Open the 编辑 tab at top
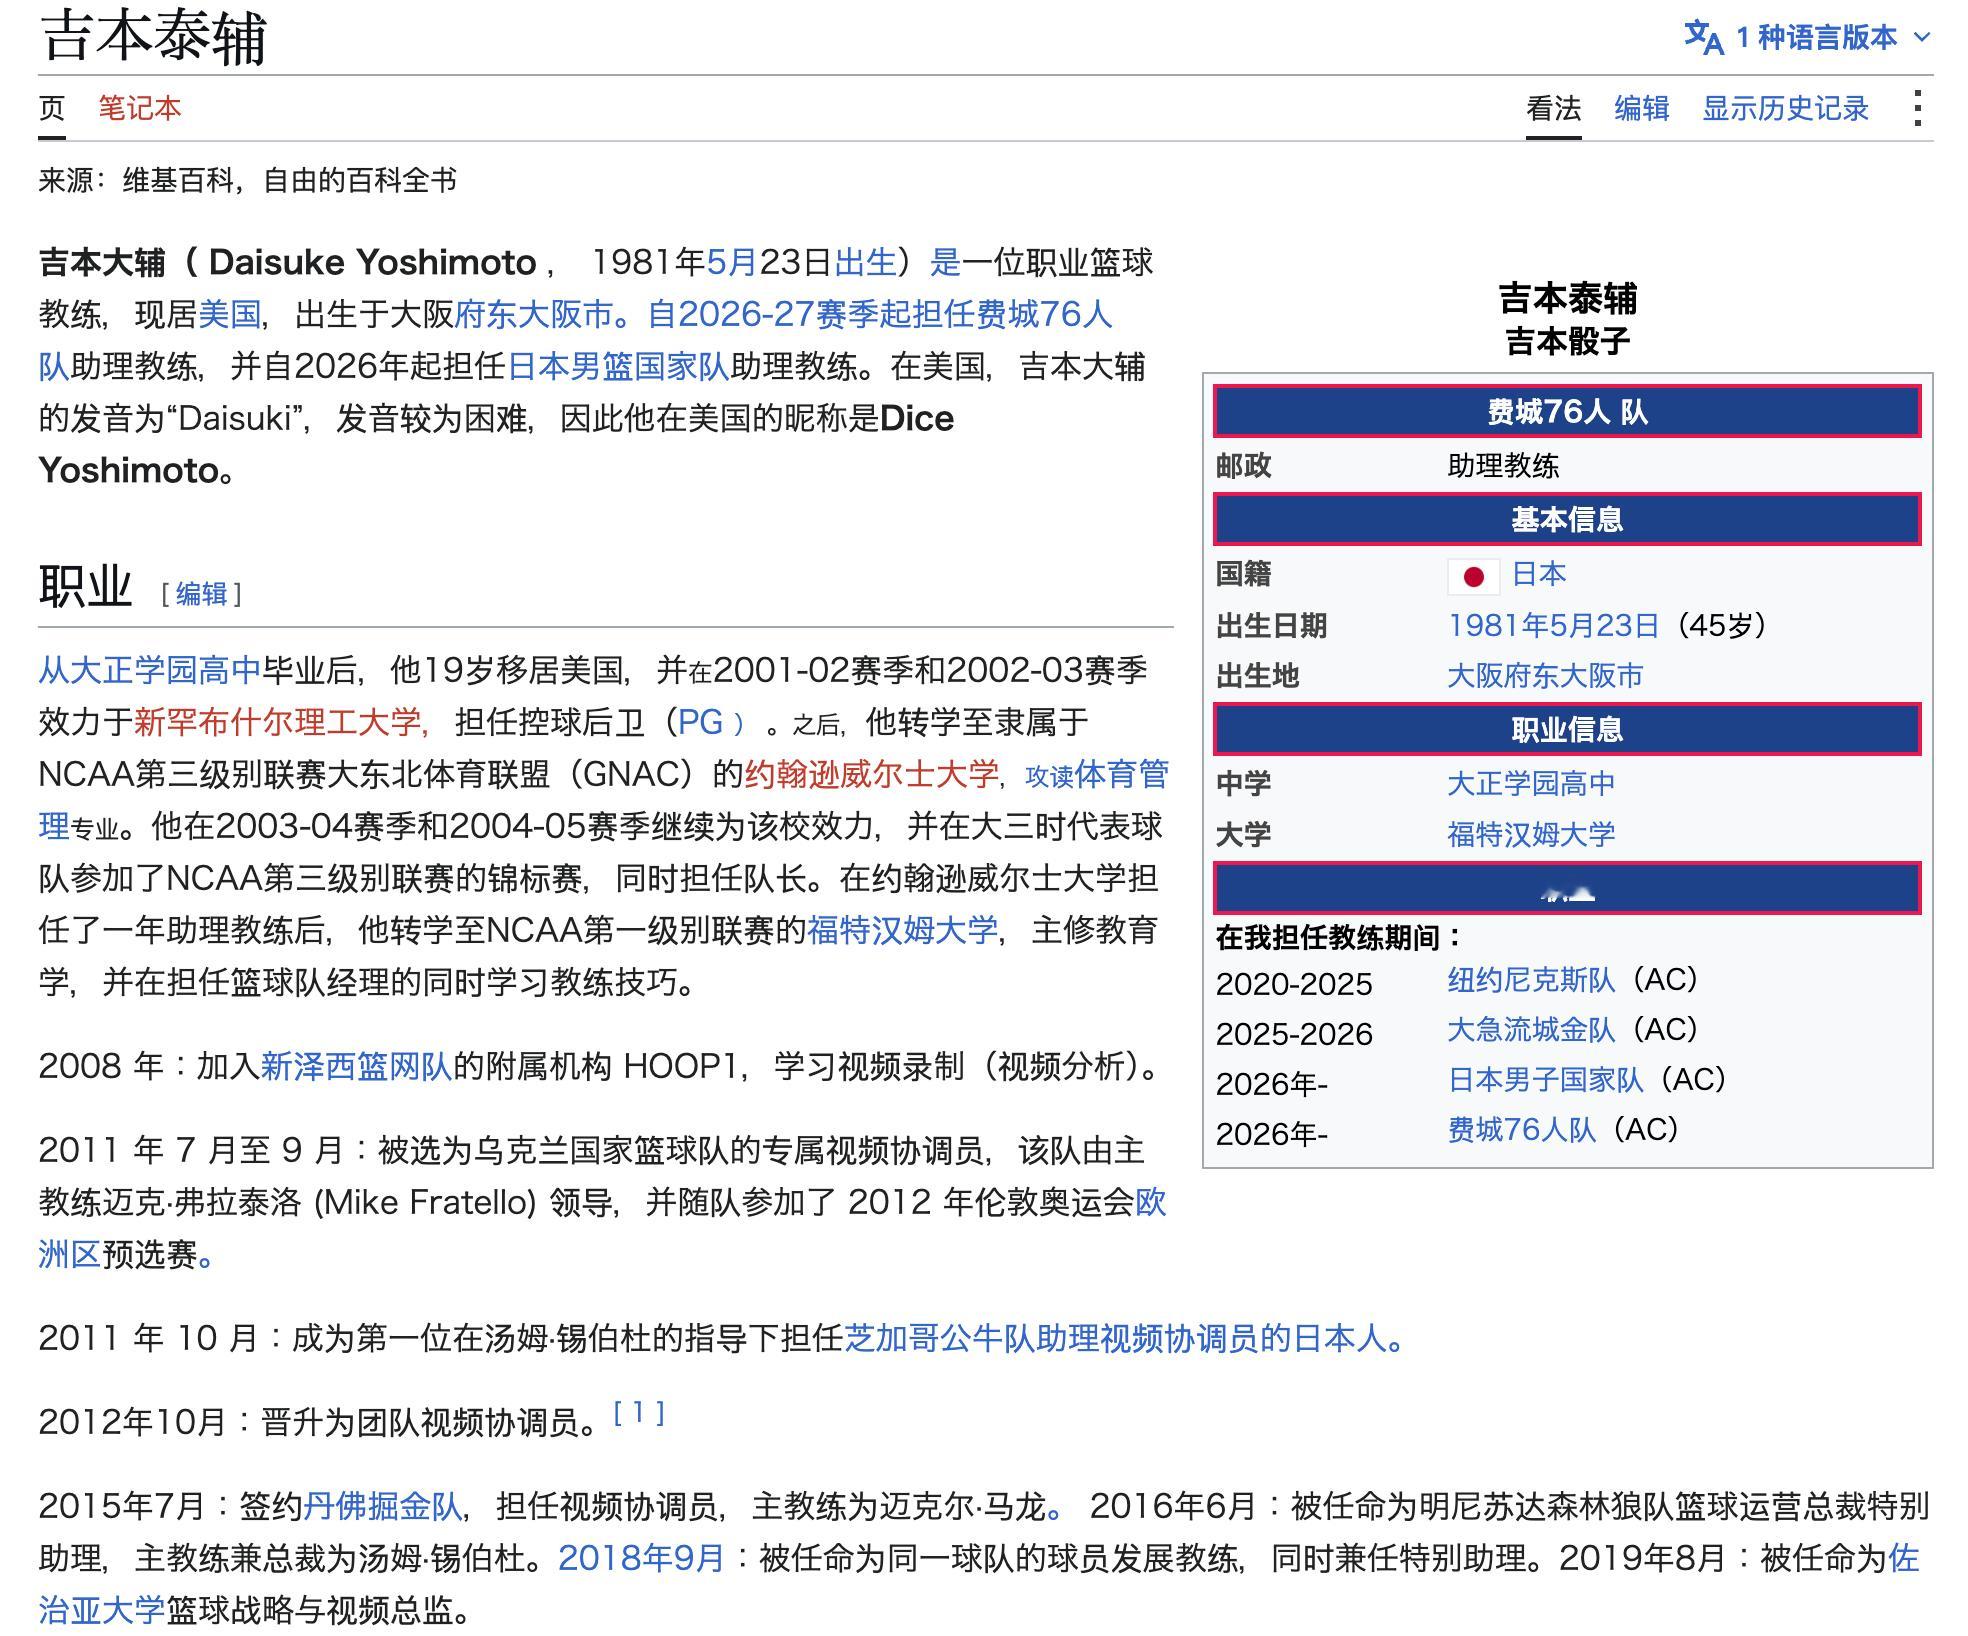 (1641, 108)
